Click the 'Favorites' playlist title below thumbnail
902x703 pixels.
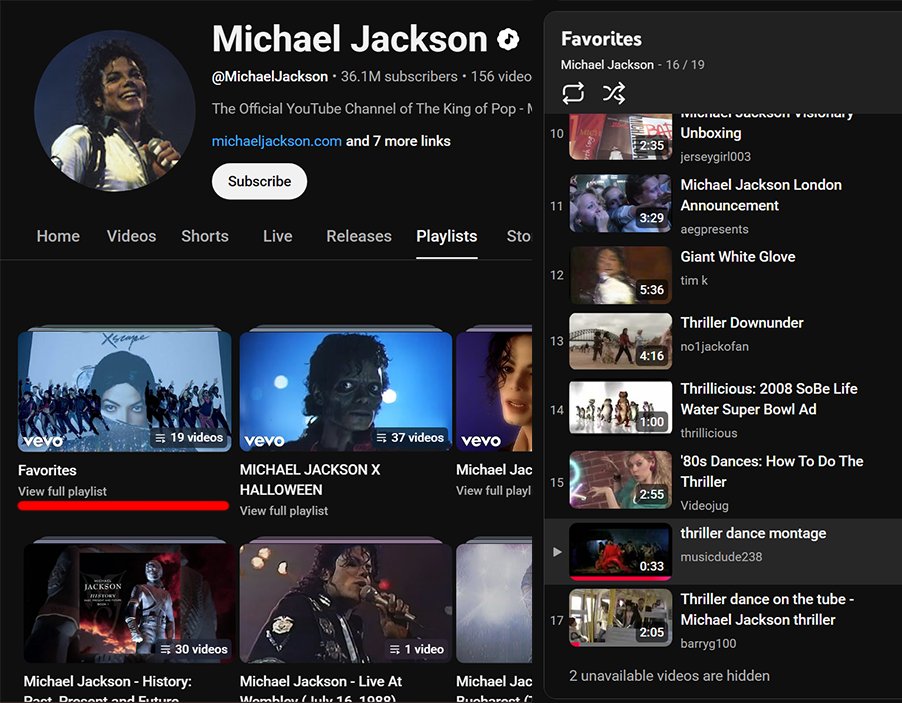click(x=47, y=471)
